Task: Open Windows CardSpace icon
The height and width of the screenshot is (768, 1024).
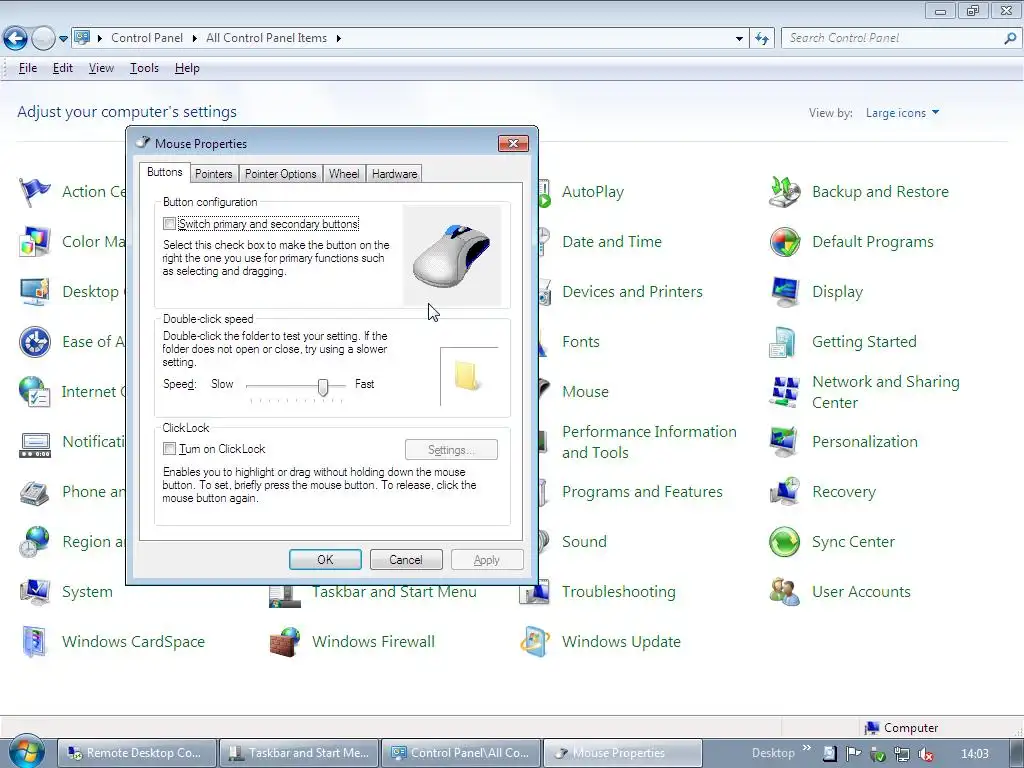Action: tap(35, 642)
